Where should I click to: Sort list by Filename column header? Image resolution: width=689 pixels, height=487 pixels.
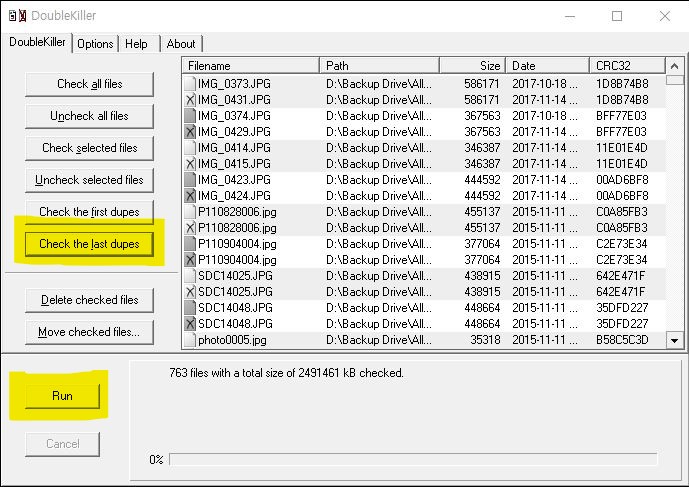pos(250,65)
